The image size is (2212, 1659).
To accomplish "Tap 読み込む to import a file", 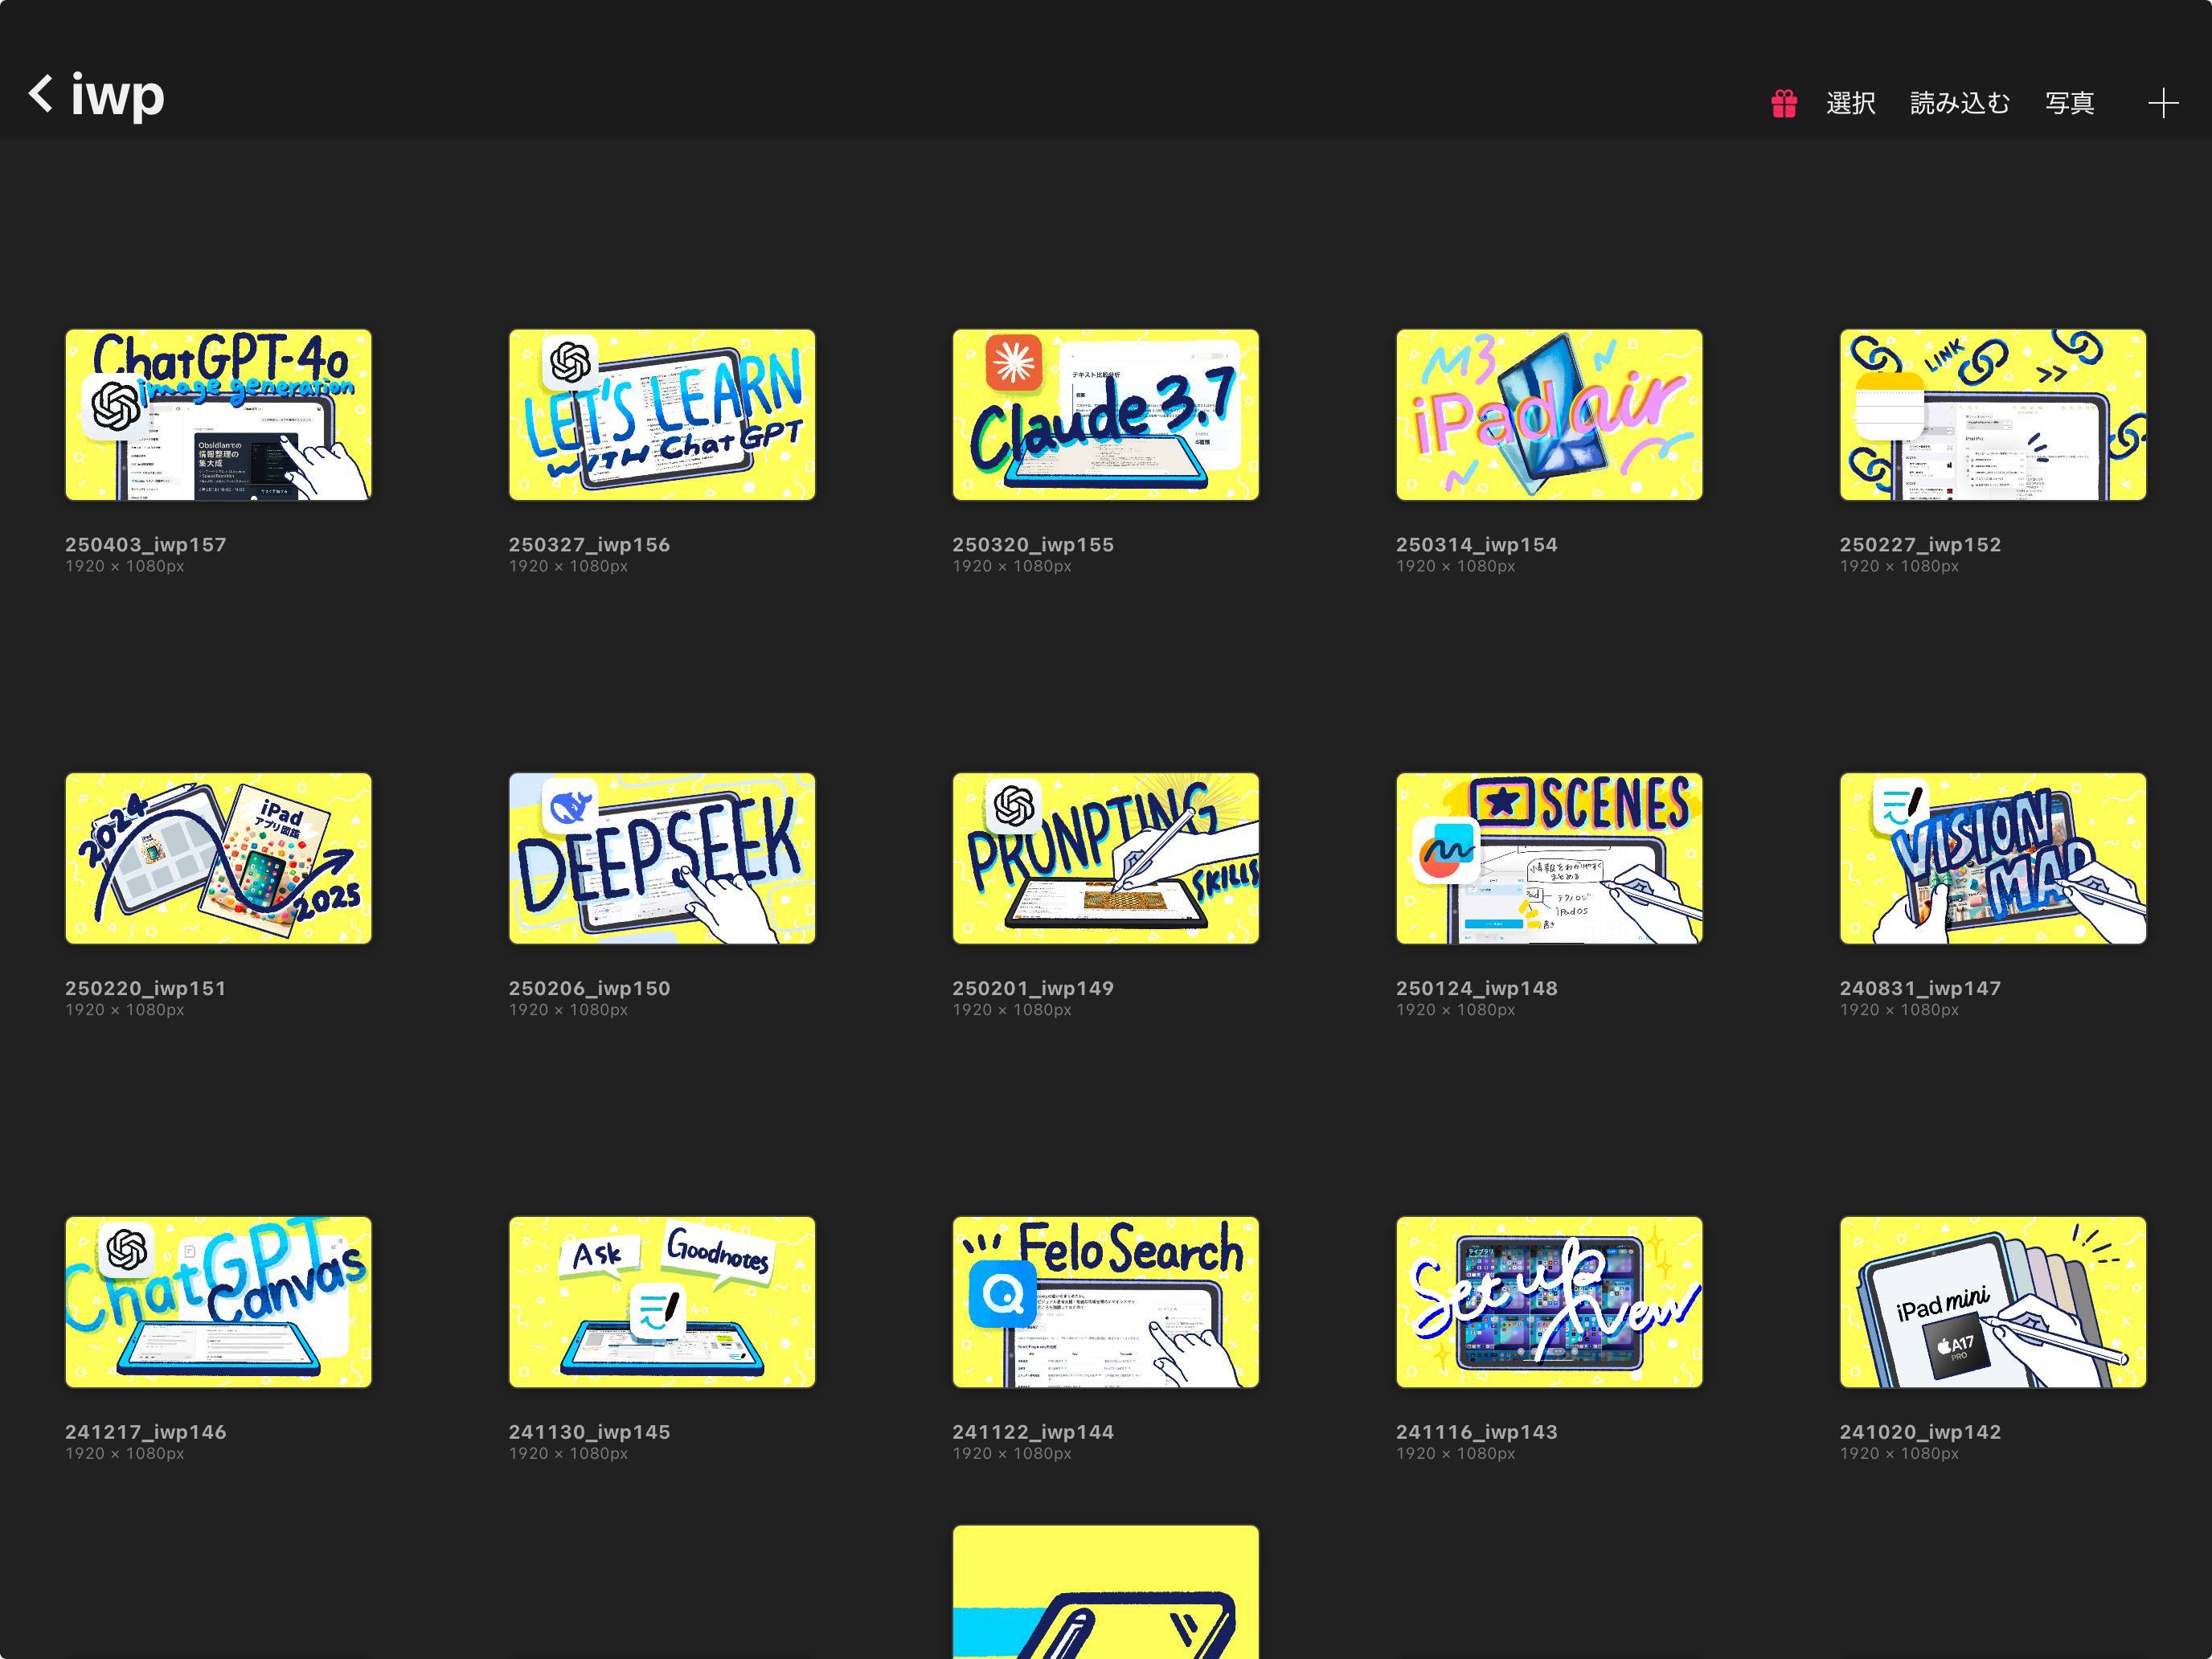I will pyautogui.click(x=1960, y=103).
